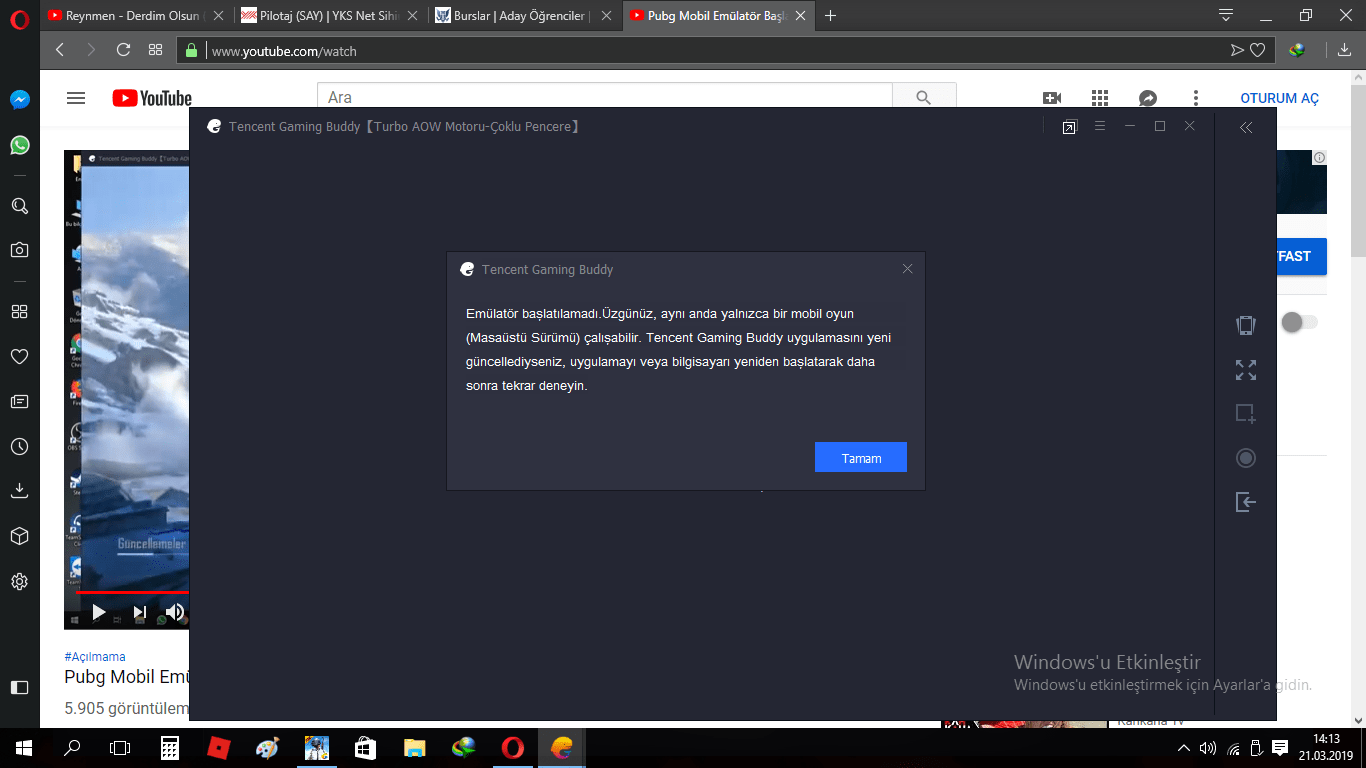The height and width of the screenshot is (768, 1366).
Task: Open a new browser tab
Action: [830, 16]
